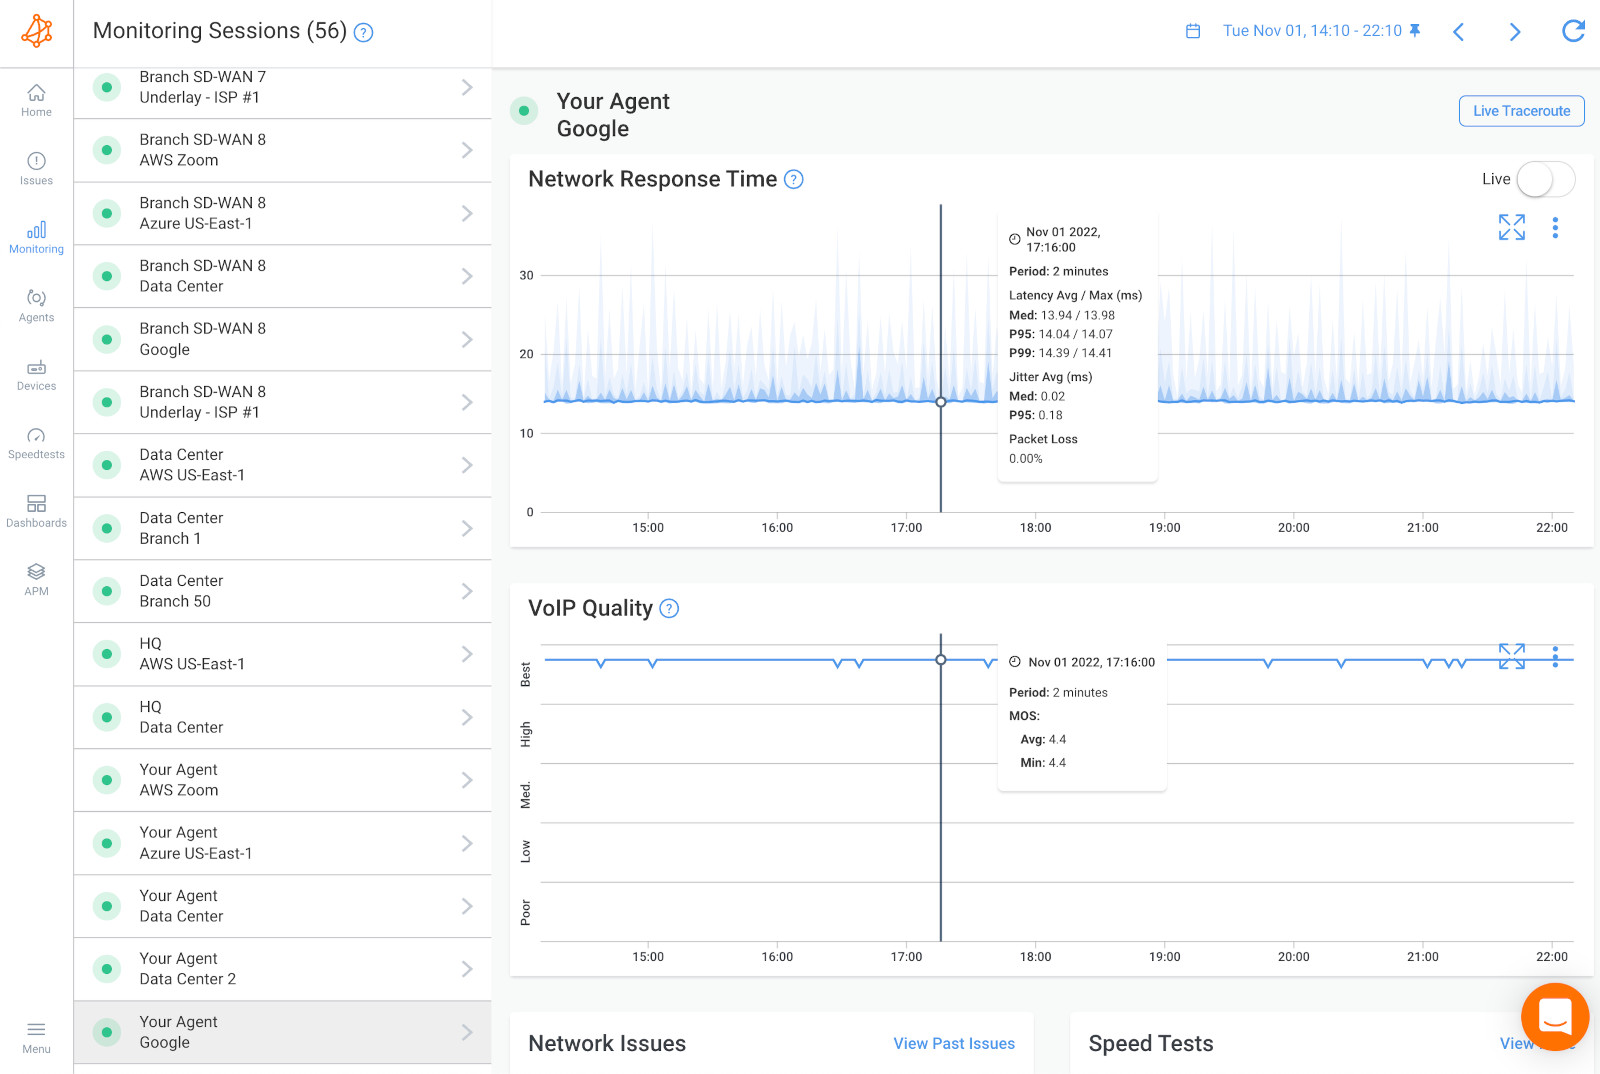Open the VoIP Quality chart options menu
Viewport: 1600px width, 1074px height.
click(1556, 657)
